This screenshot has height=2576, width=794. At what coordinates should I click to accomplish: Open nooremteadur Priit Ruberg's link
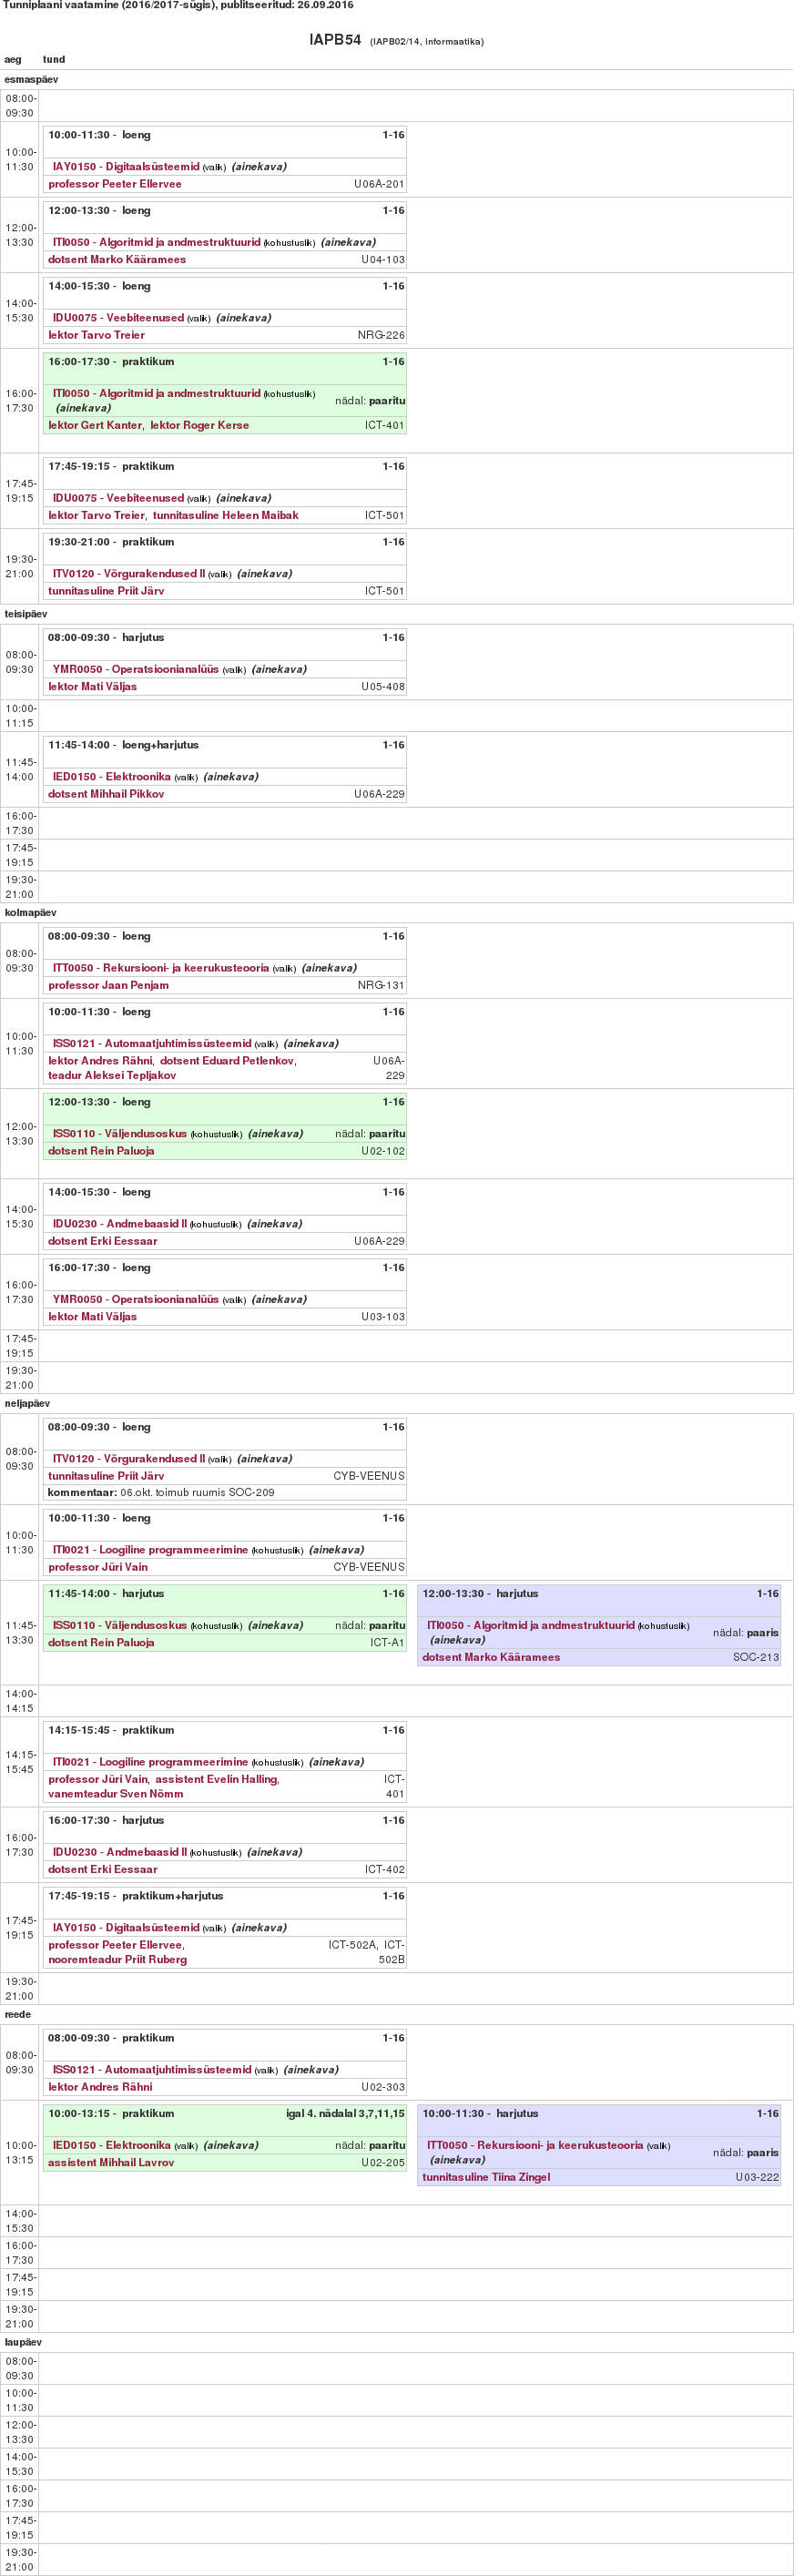click(x=117, y=1959)
